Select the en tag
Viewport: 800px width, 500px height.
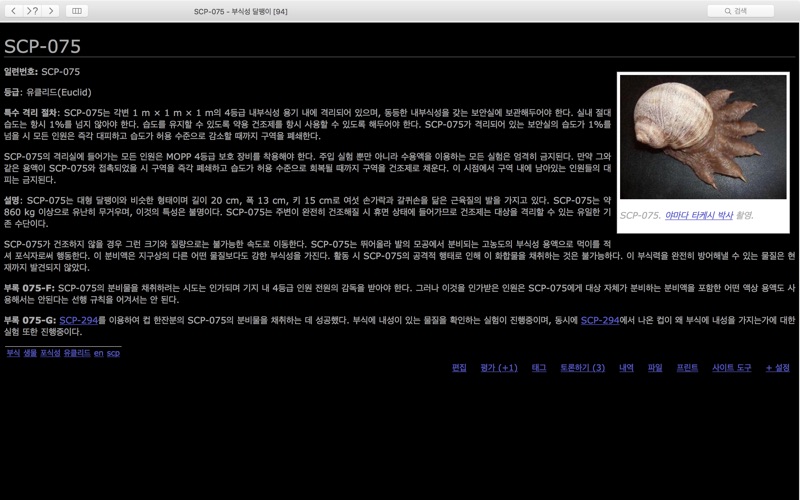coord(98,353)
